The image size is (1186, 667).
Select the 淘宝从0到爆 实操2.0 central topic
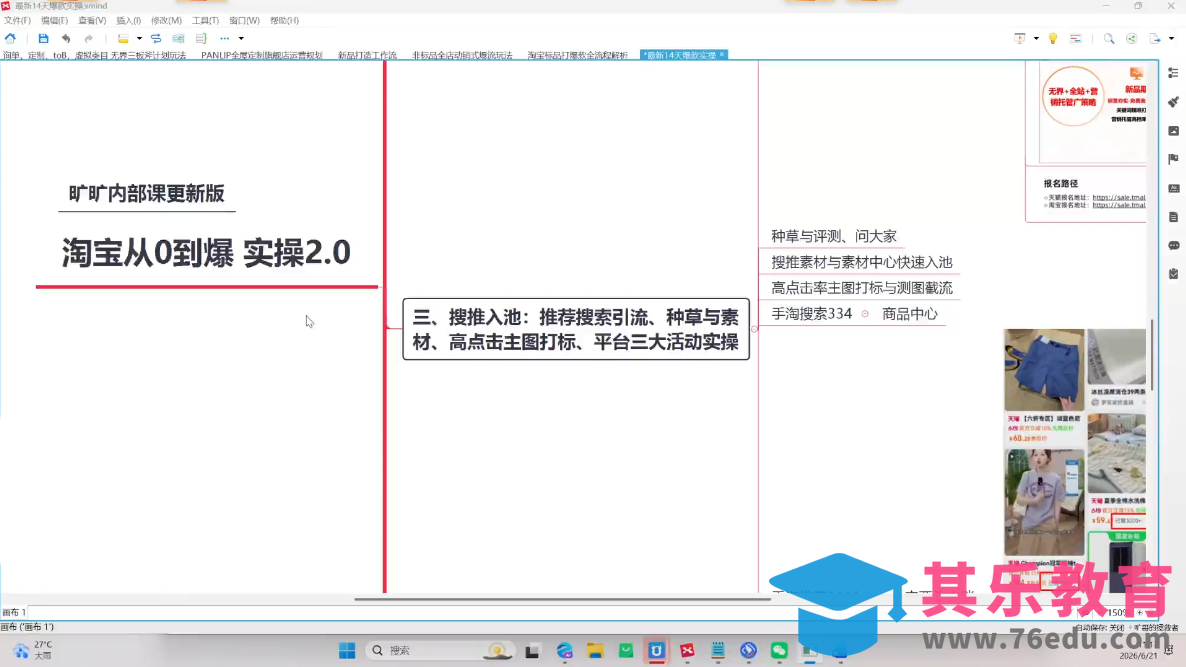coord(206,253)
